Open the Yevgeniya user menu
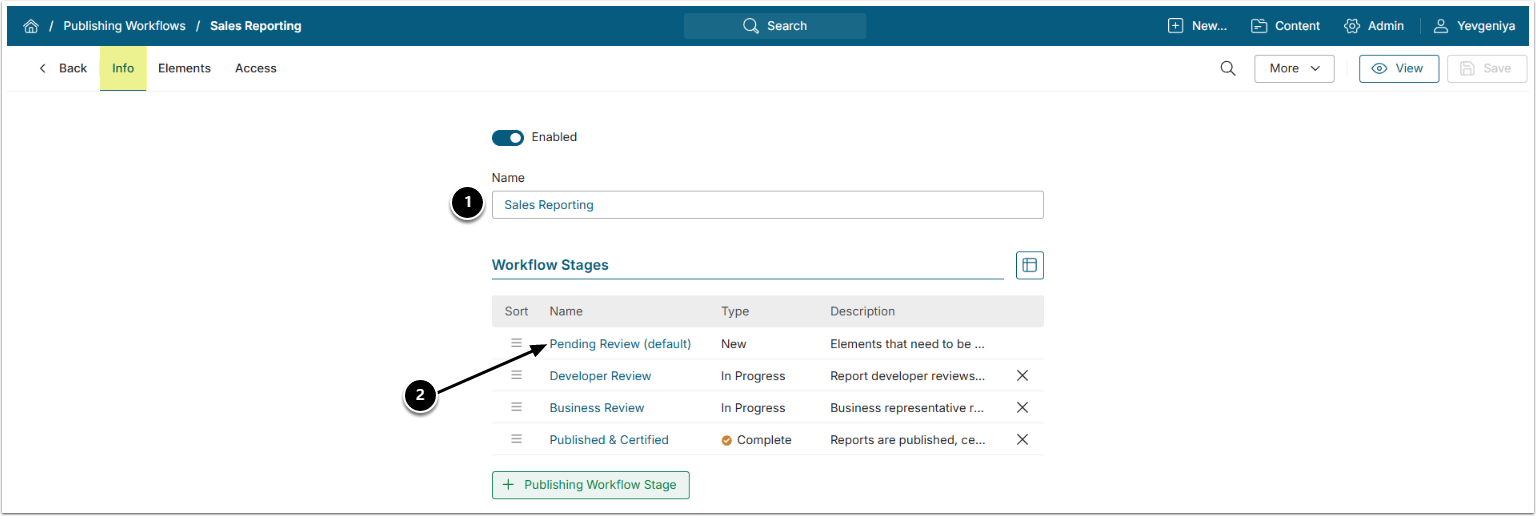 click(x=1474, y=26)
